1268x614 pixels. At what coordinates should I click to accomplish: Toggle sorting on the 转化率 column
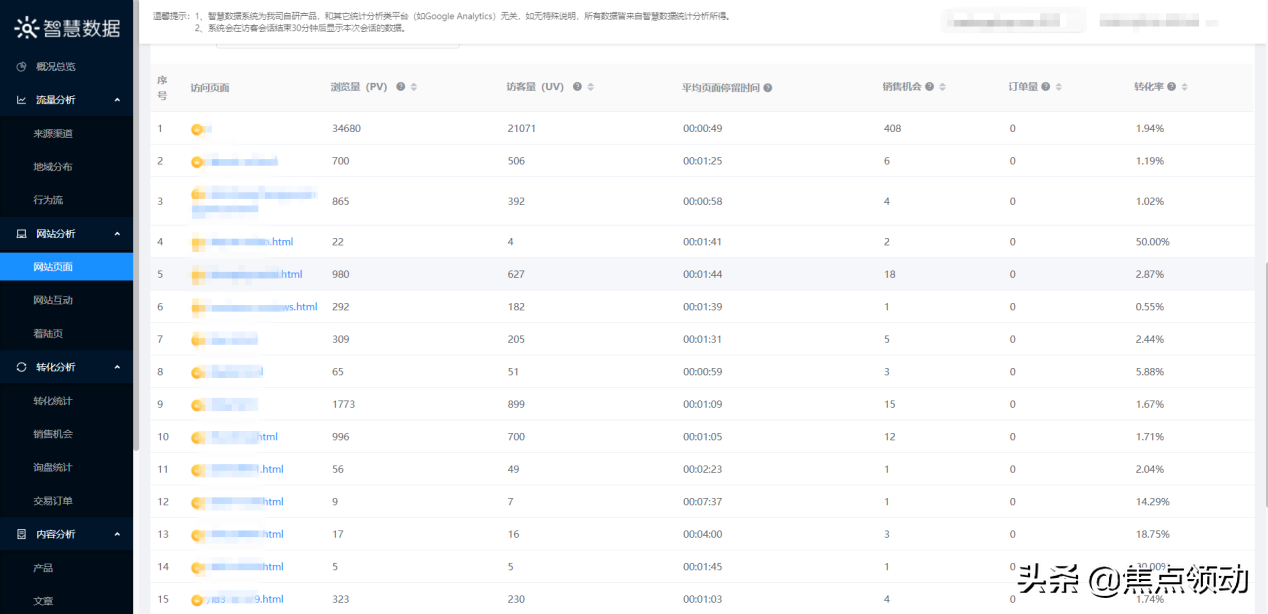point(1185,86)
